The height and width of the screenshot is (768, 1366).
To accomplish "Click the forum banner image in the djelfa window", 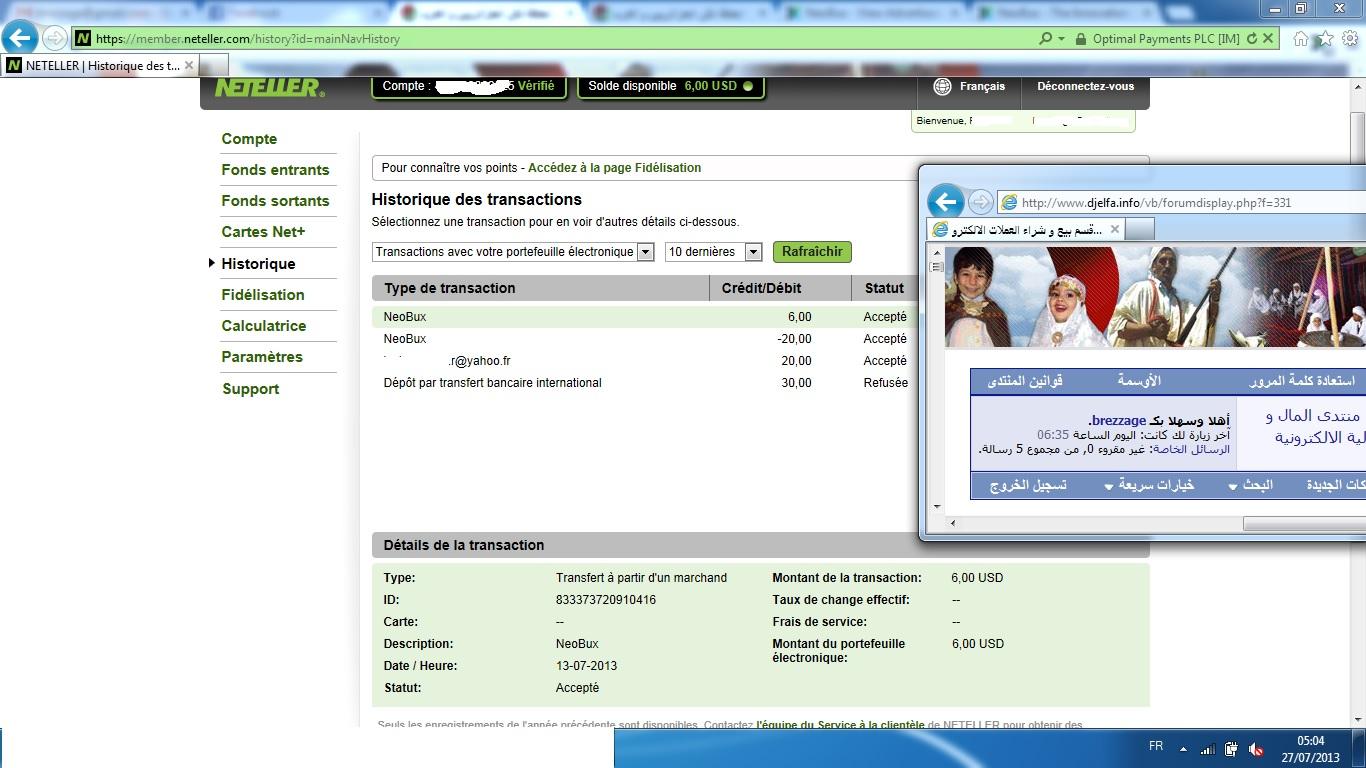I will (1155, 297).
